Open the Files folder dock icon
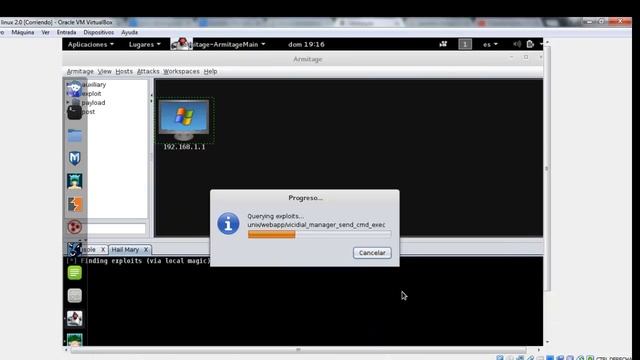Screen dimensions: 640x360 coord(74,136)
